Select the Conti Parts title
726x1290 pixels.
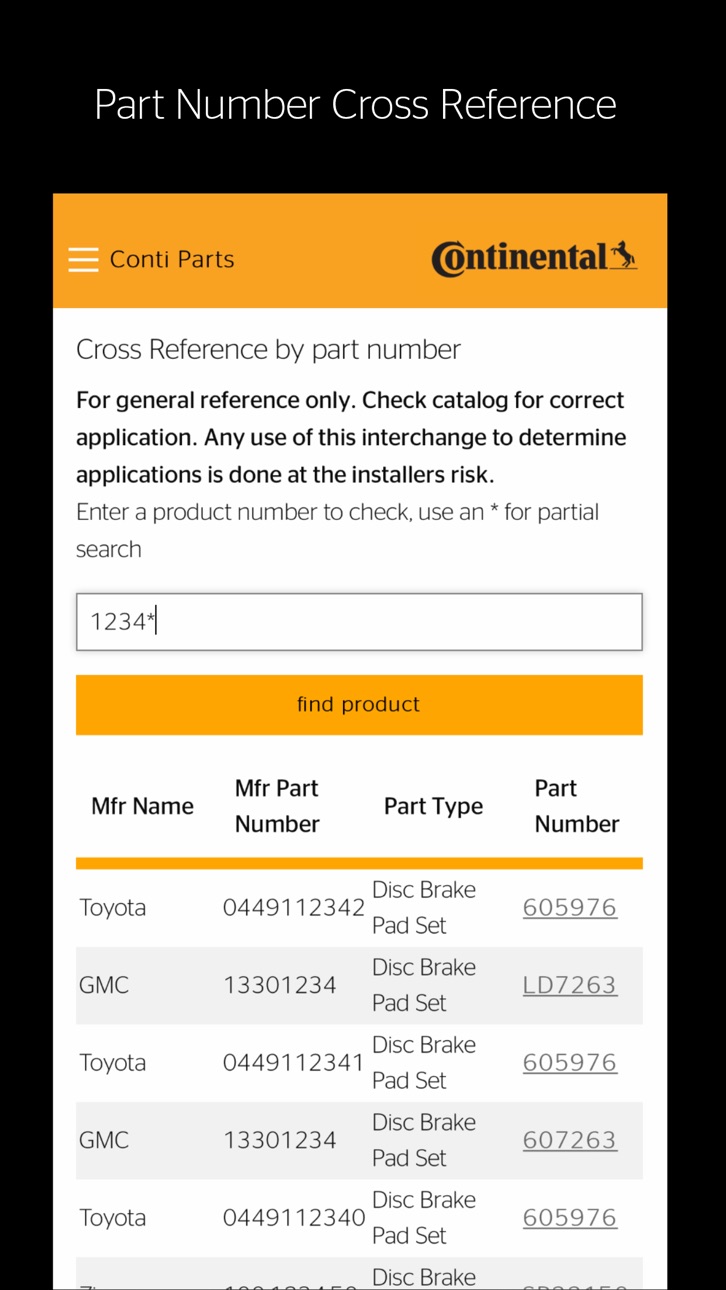(x=172, y=259)
